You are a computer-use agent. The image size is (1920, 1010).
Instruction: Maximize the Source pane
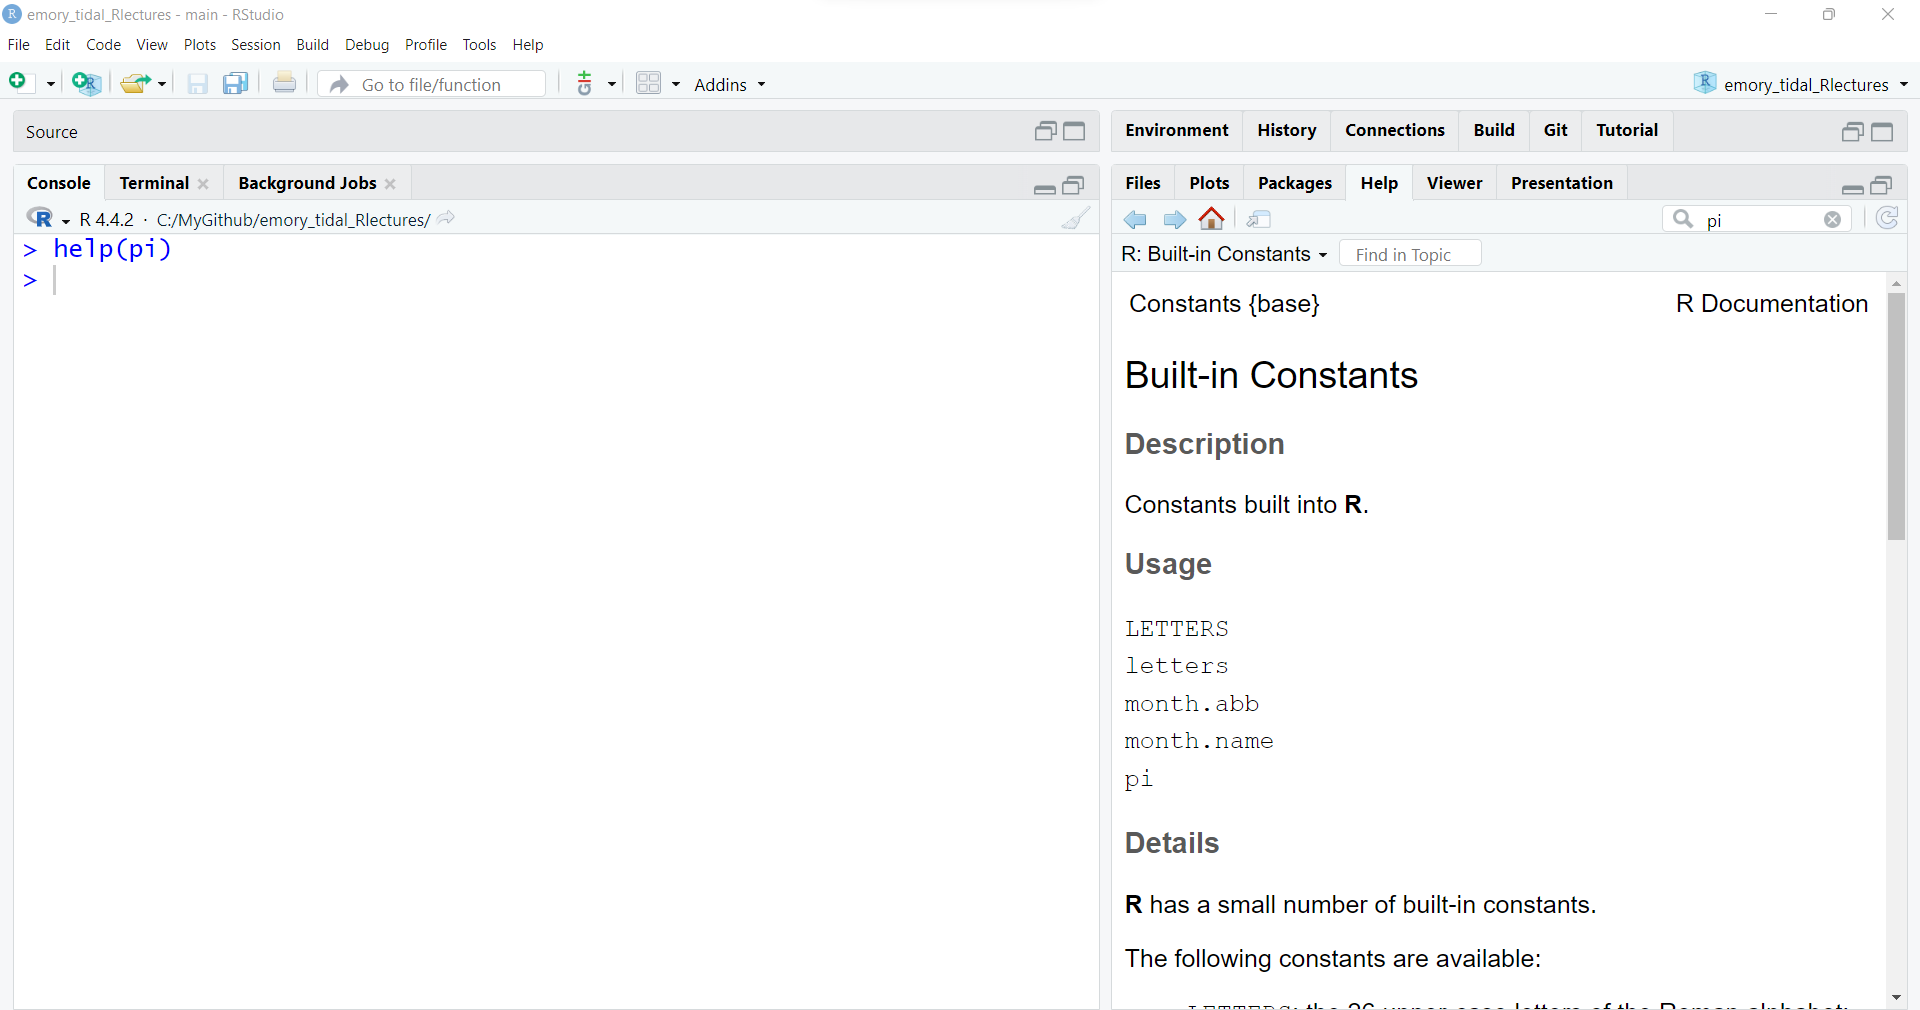click(x=1074, y=132)
